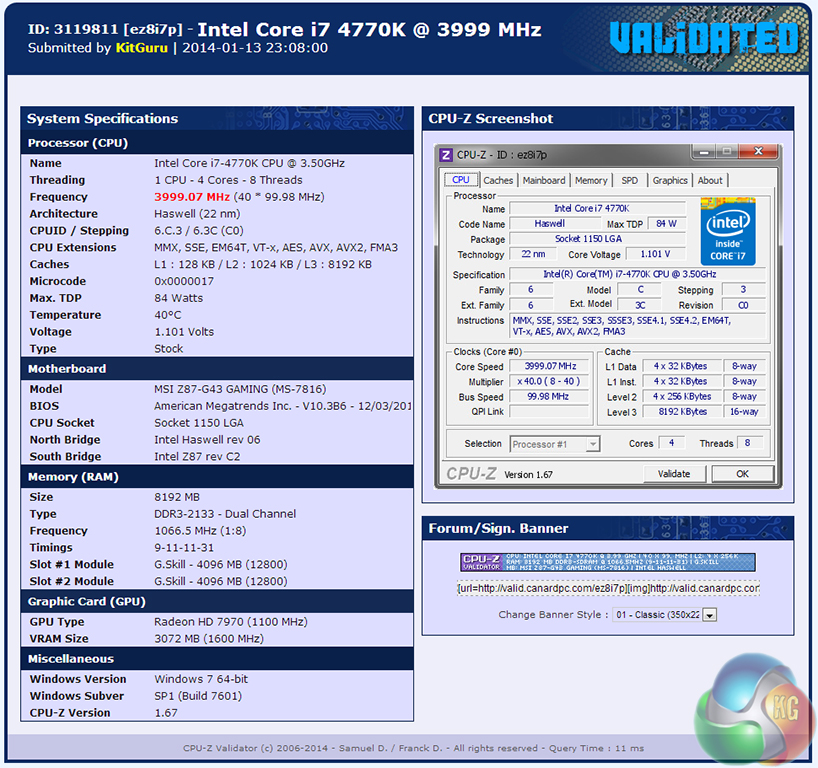Click the Memory (RAM) section header
This screenshot has height=768, width=818.
click(x=217, y=476)
